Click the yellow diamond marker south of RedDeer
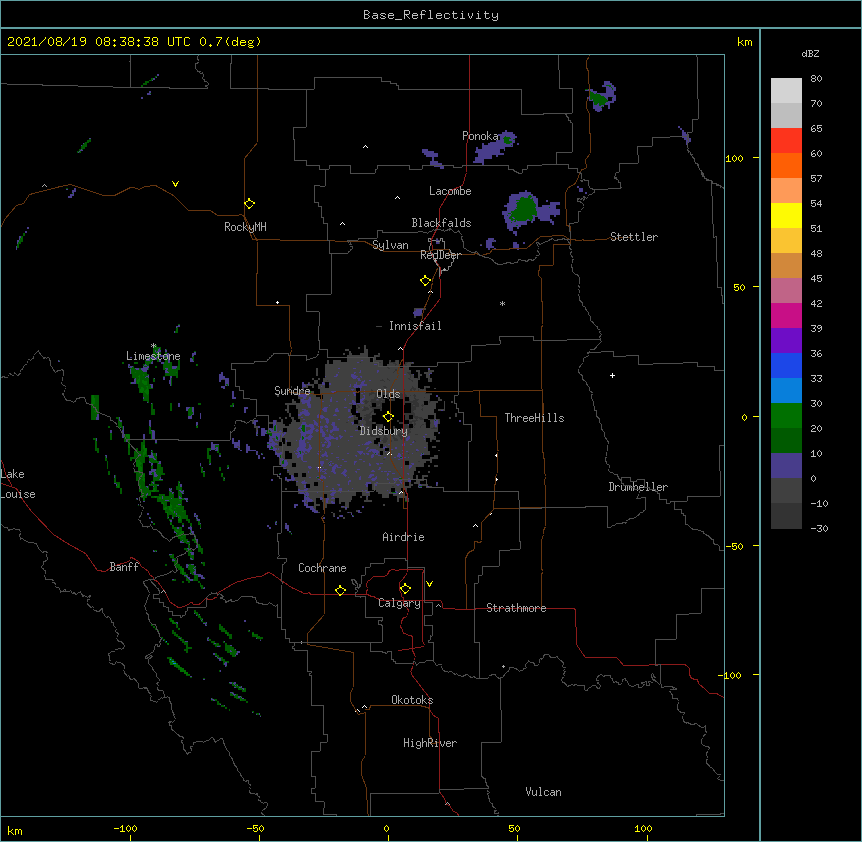 [x=426, y=281]
